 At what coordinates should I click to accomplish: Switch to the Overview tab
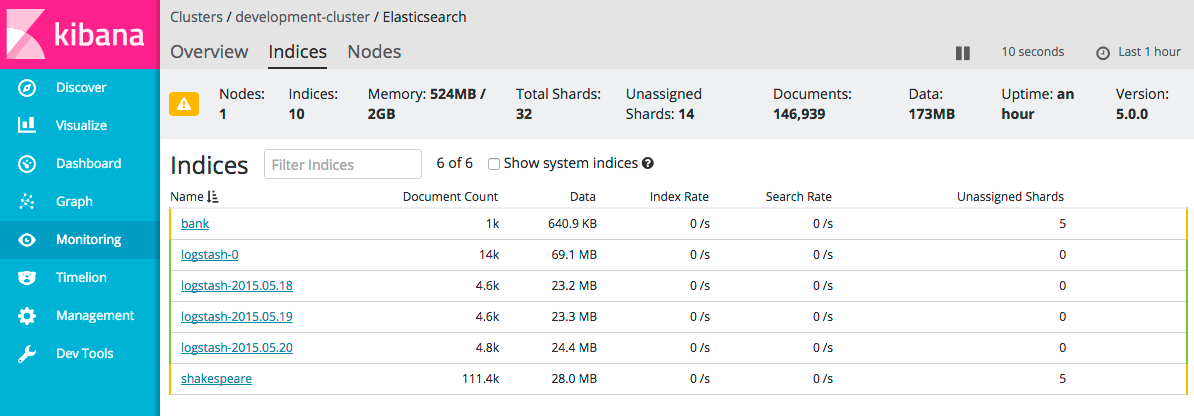tap(209, 52)
